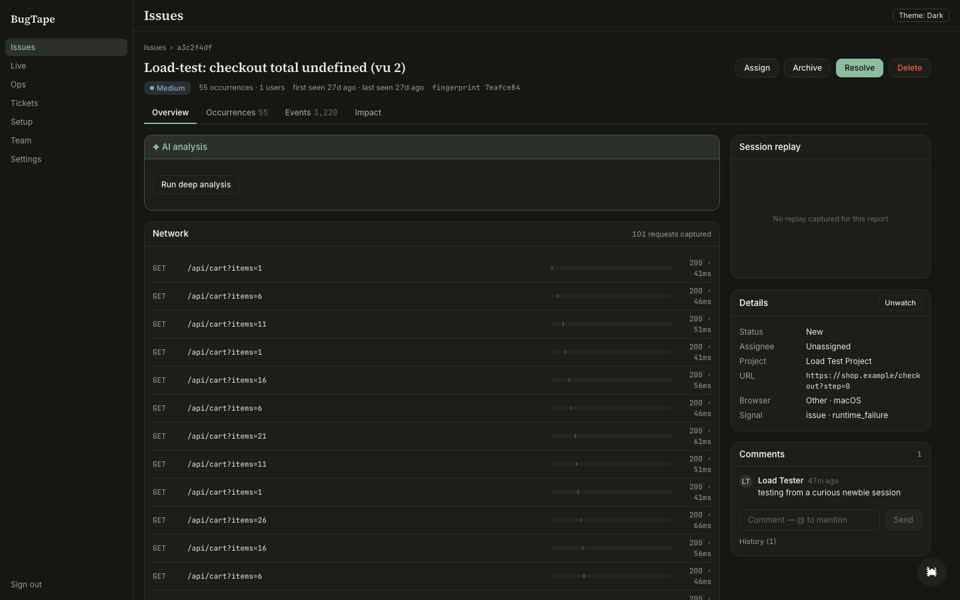Click the LT avatar in Comments
Image resolution: width=960 pixels, height=600 pixels.
[746, 481]
